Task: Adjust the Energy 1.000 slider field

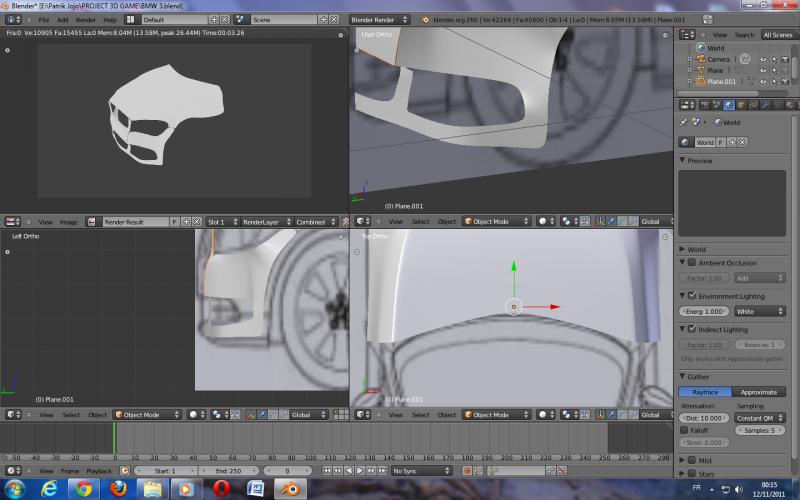Action: 704,311
